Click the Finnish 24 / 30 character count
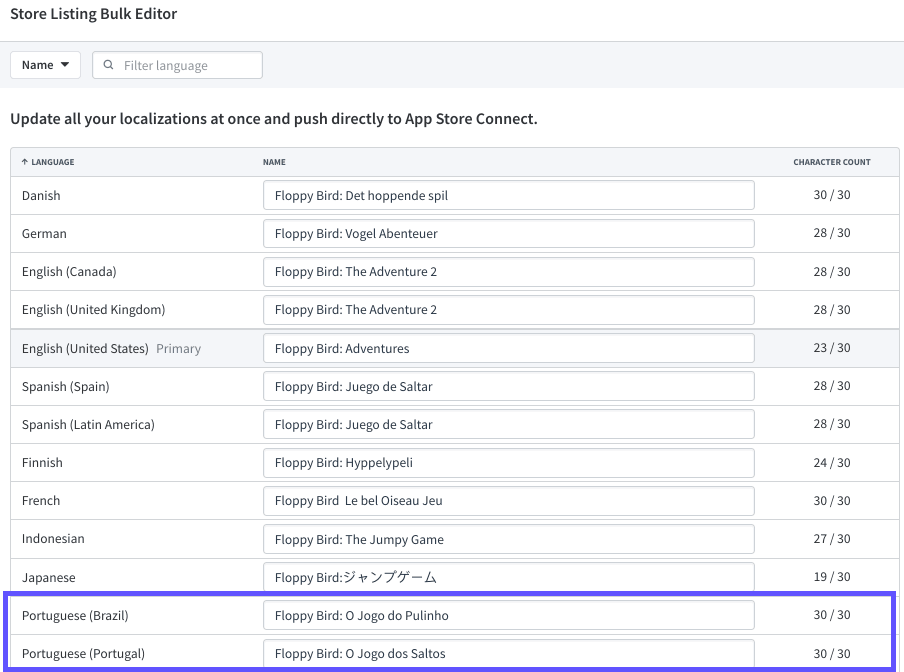The image size is (904, 672). pyautogui.click(x=831, y=462)
